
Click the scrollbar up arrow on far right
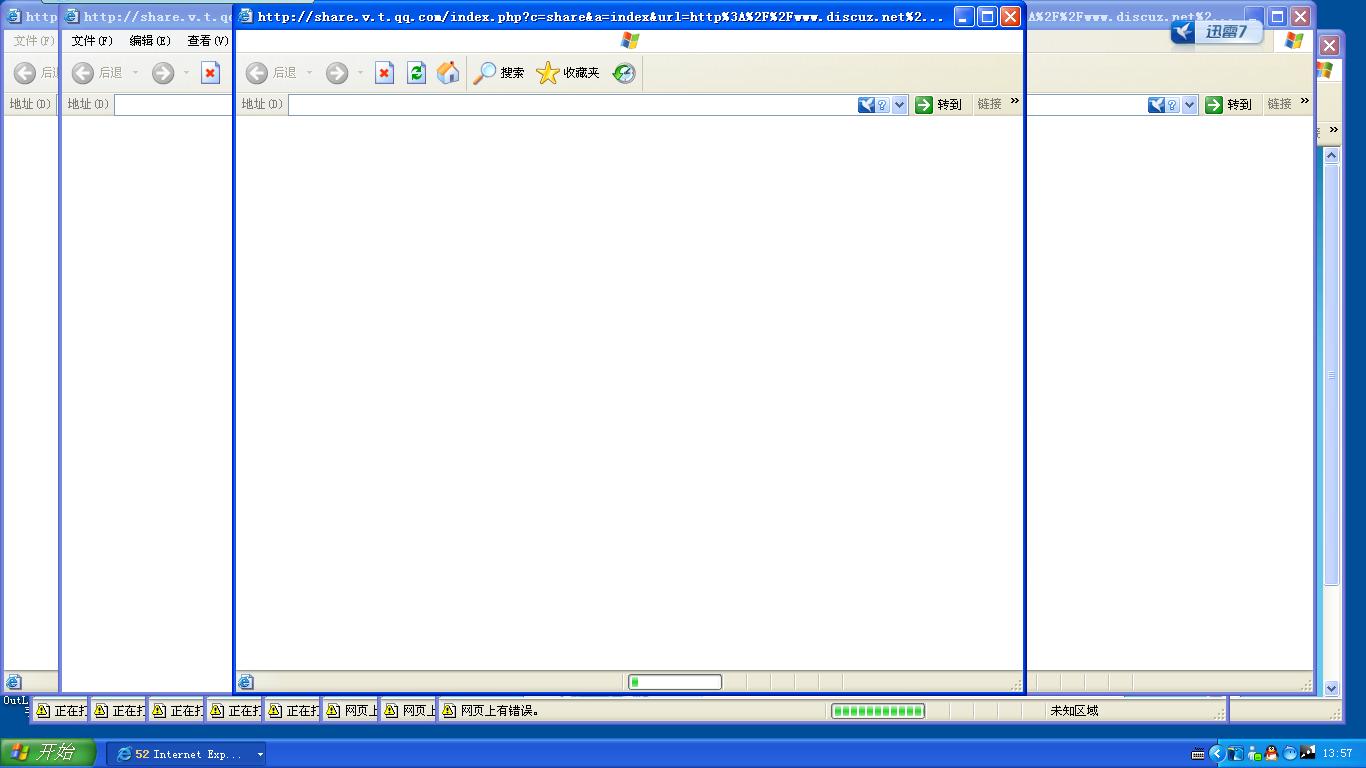pyautogui.click(x=1331, y=154)
